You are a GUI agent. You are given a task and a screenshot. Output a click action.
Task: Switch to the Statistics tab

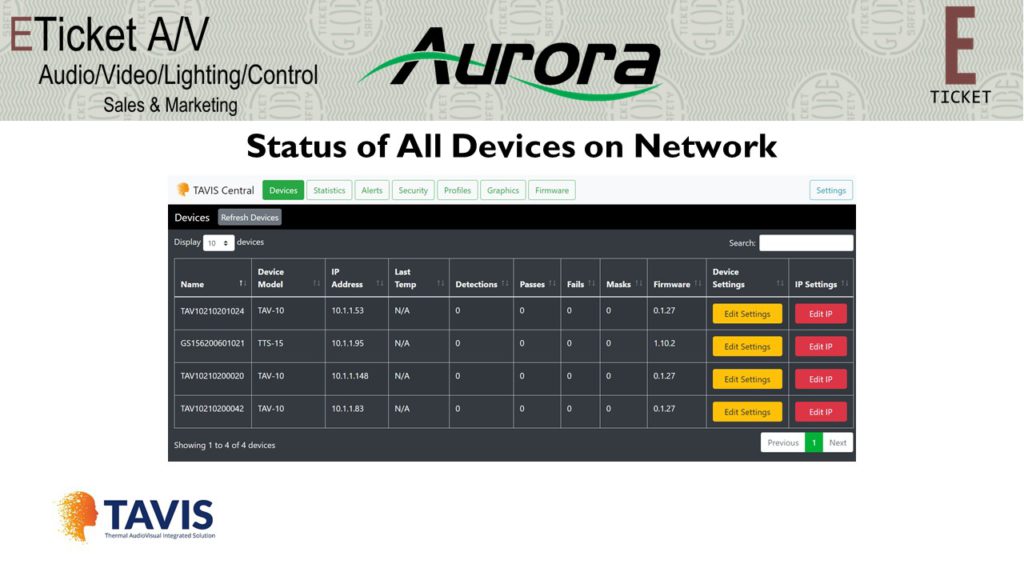pos(329,190)
